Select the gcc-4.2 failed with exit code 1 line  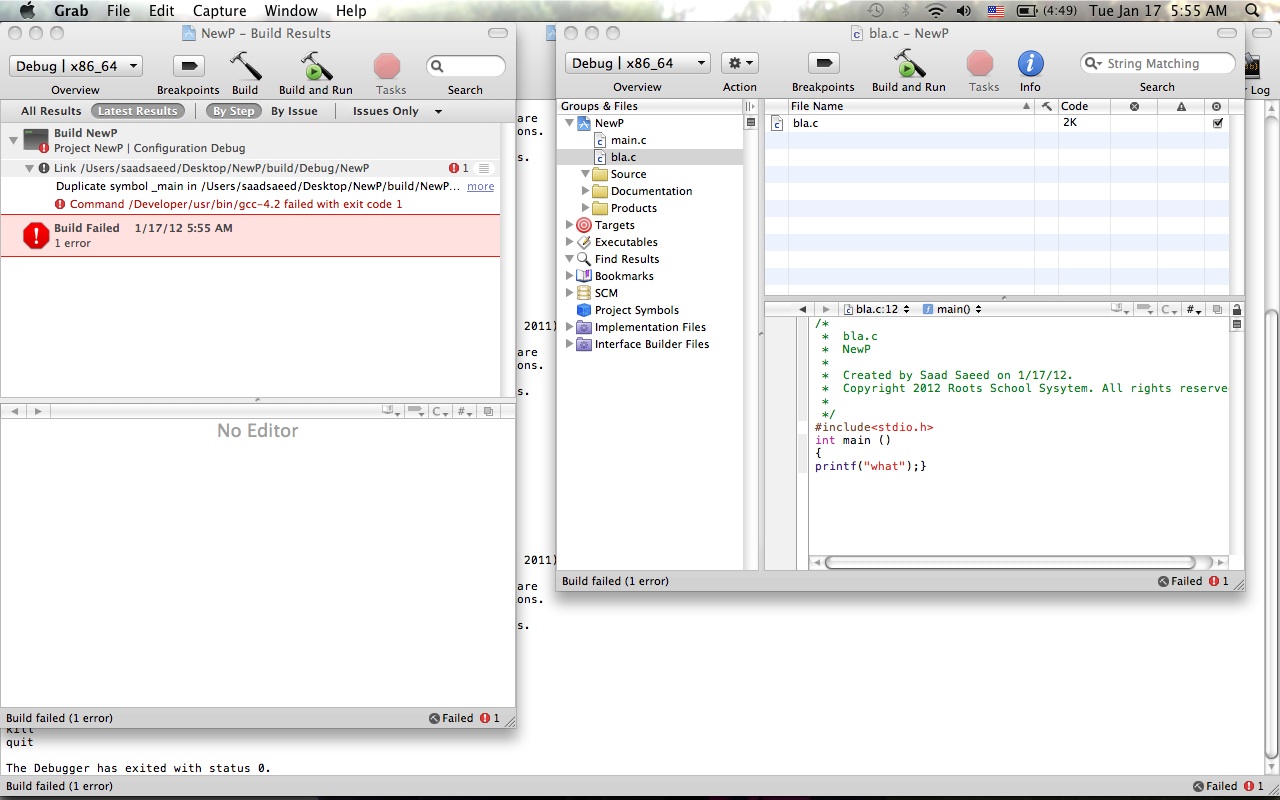point(236,204)
